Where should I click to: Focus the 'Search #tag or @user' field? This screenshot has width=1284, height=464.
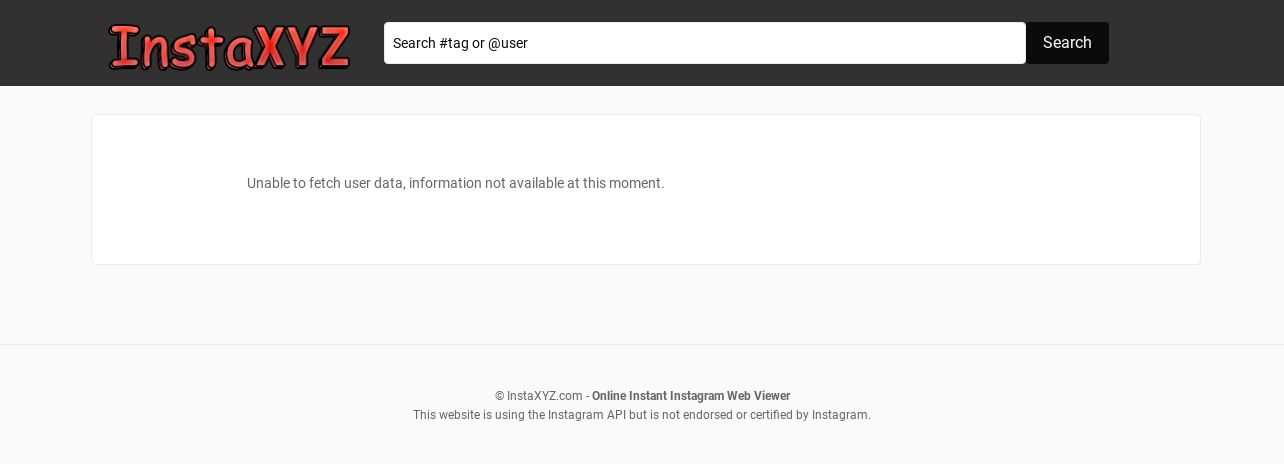[x=705, y=43]
